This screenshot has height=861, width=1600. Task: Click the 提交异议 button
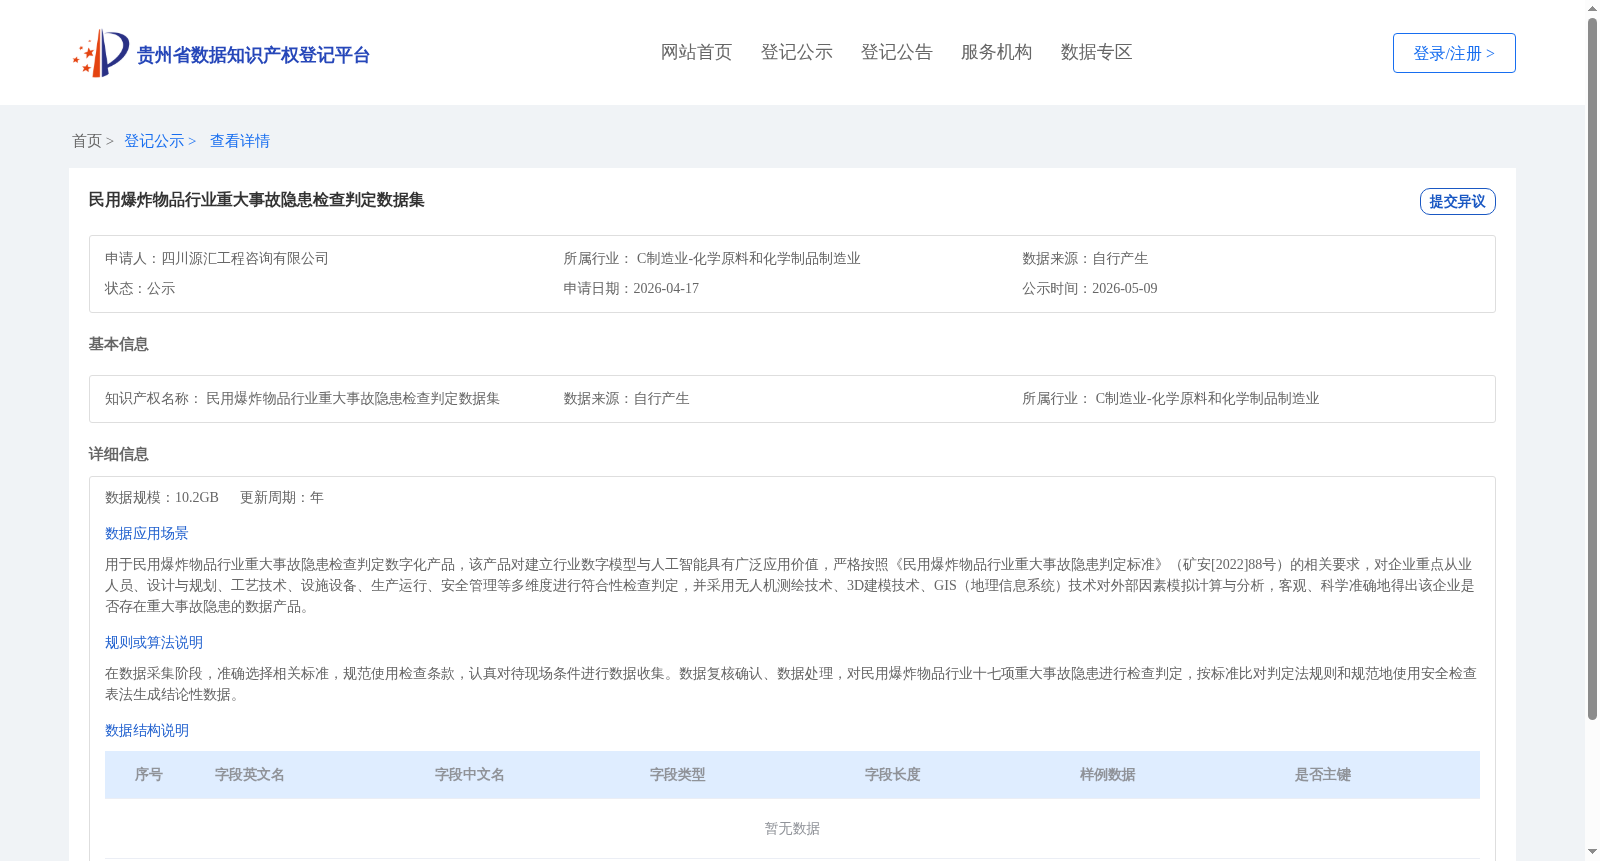click(x=1457, y=201)
